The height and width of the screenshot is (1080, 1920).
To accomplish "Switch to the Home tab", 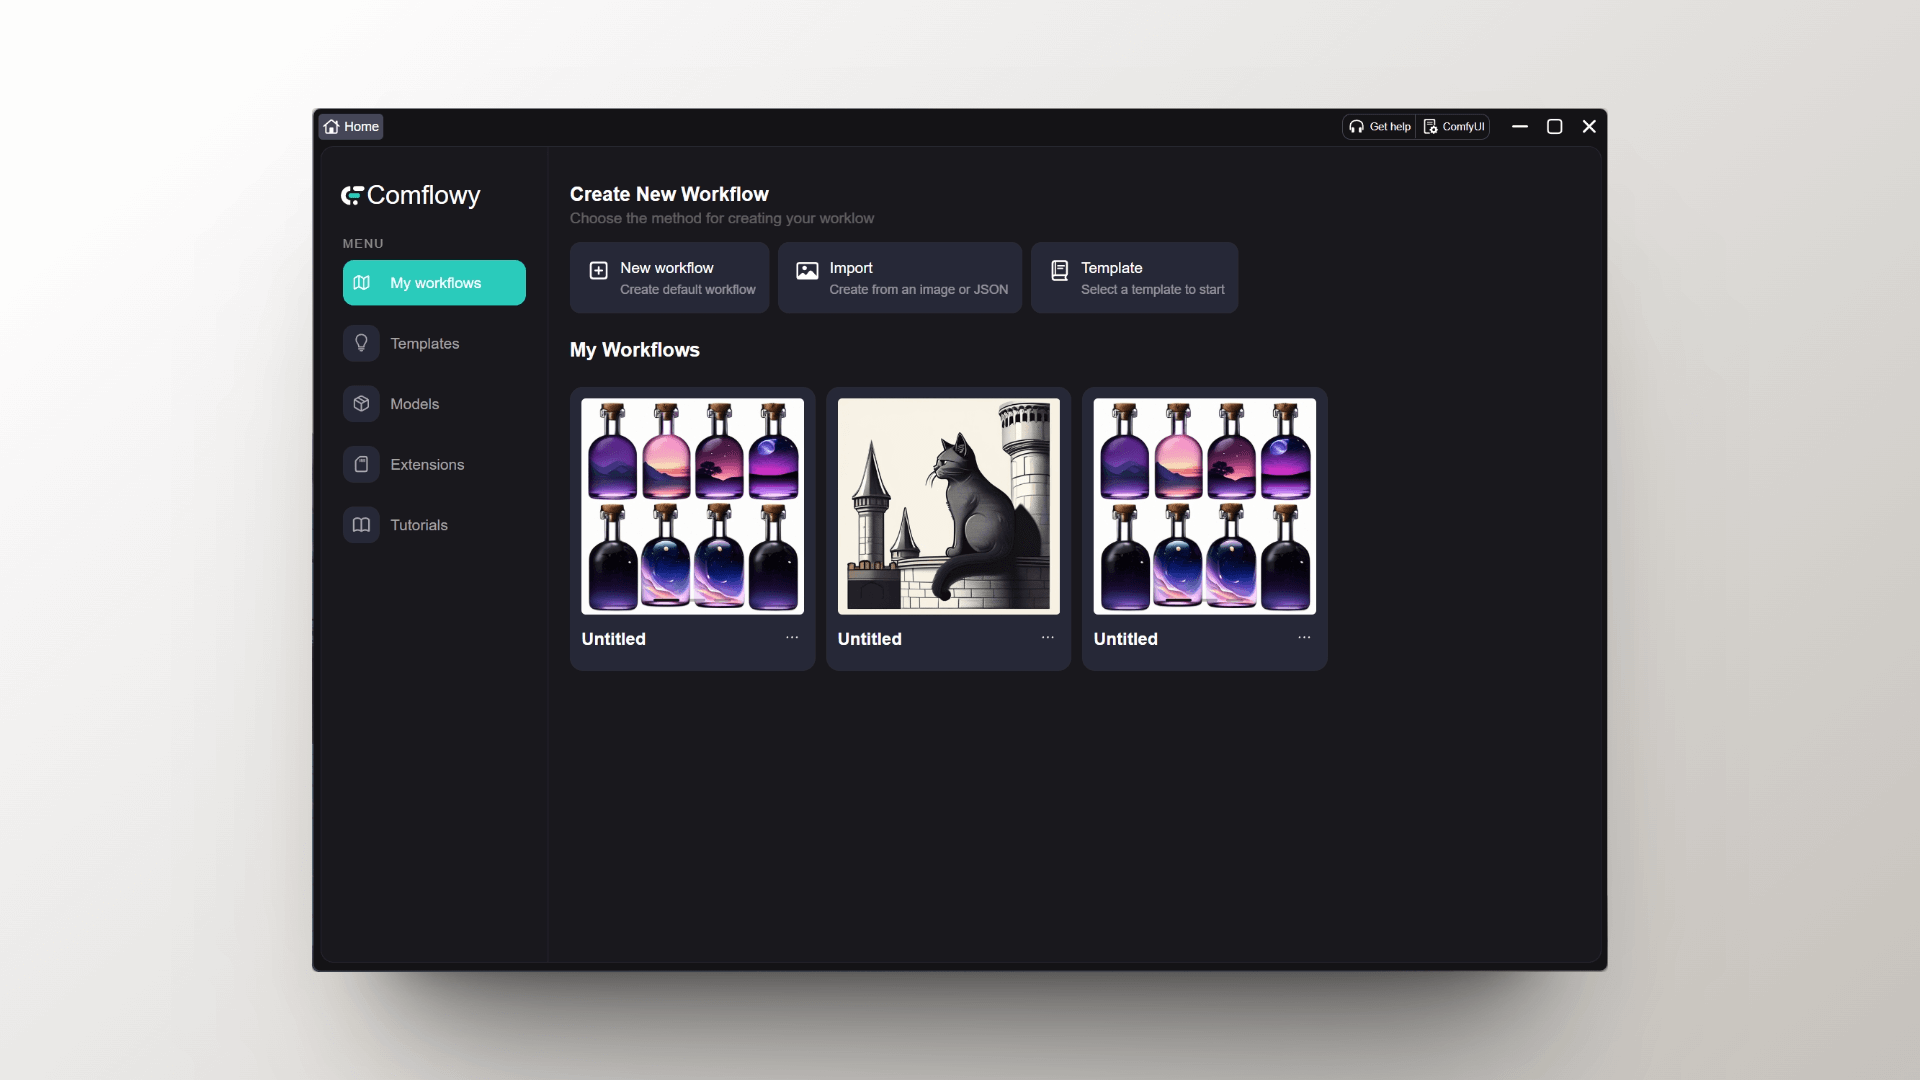I will 350,126.
